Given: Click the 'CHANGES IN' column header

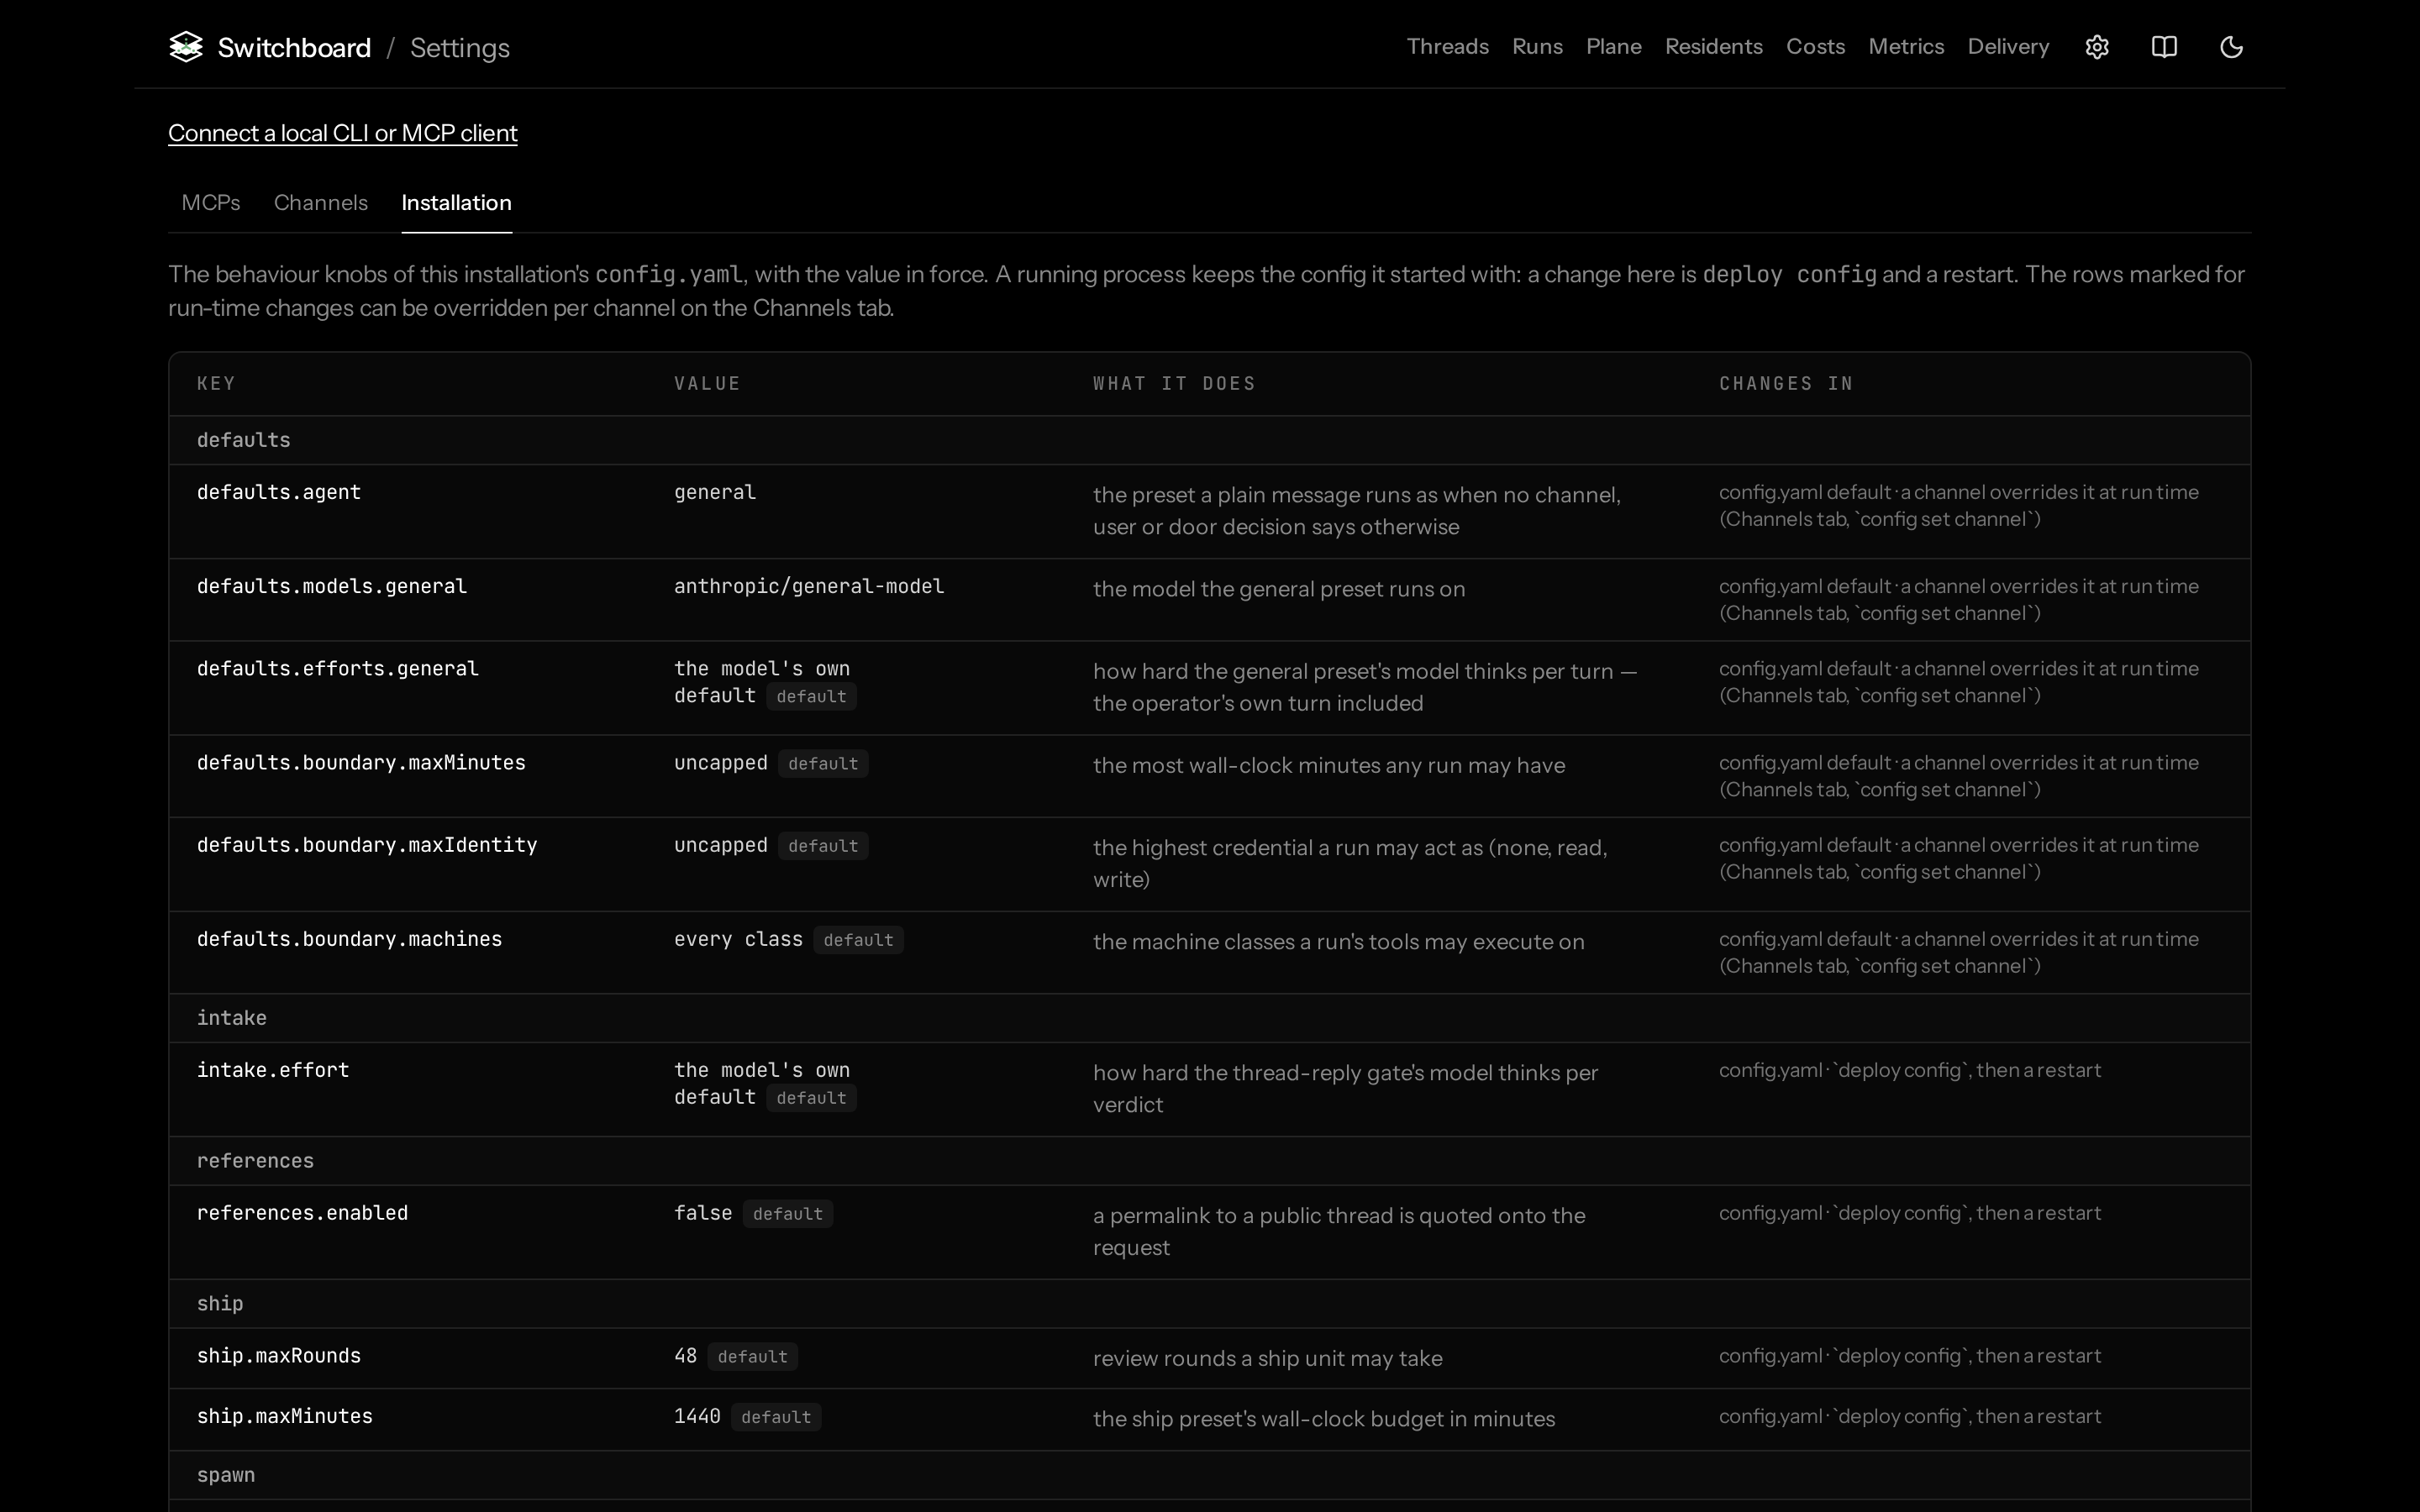Looking at the screenshot, I should pyautogui.click(x=1786, y=384).
